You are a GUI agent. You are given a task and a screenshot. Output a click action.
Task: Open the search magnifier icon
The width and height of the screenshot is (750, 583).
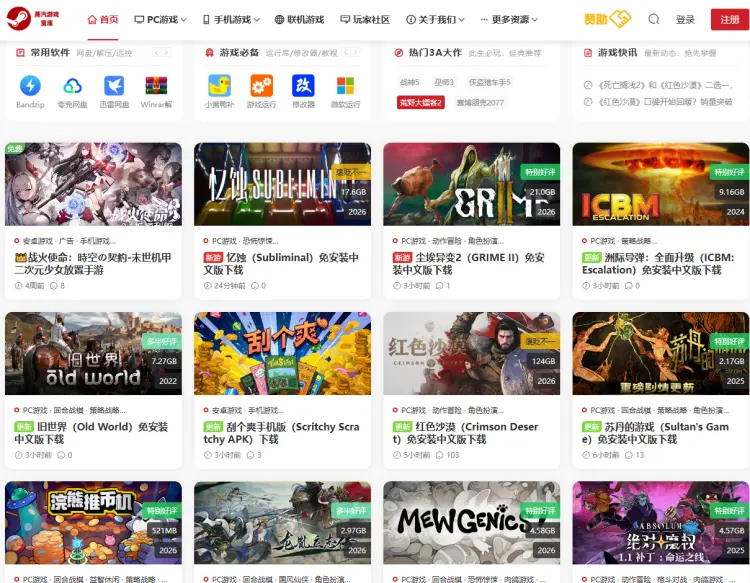[x=653, y=19]
